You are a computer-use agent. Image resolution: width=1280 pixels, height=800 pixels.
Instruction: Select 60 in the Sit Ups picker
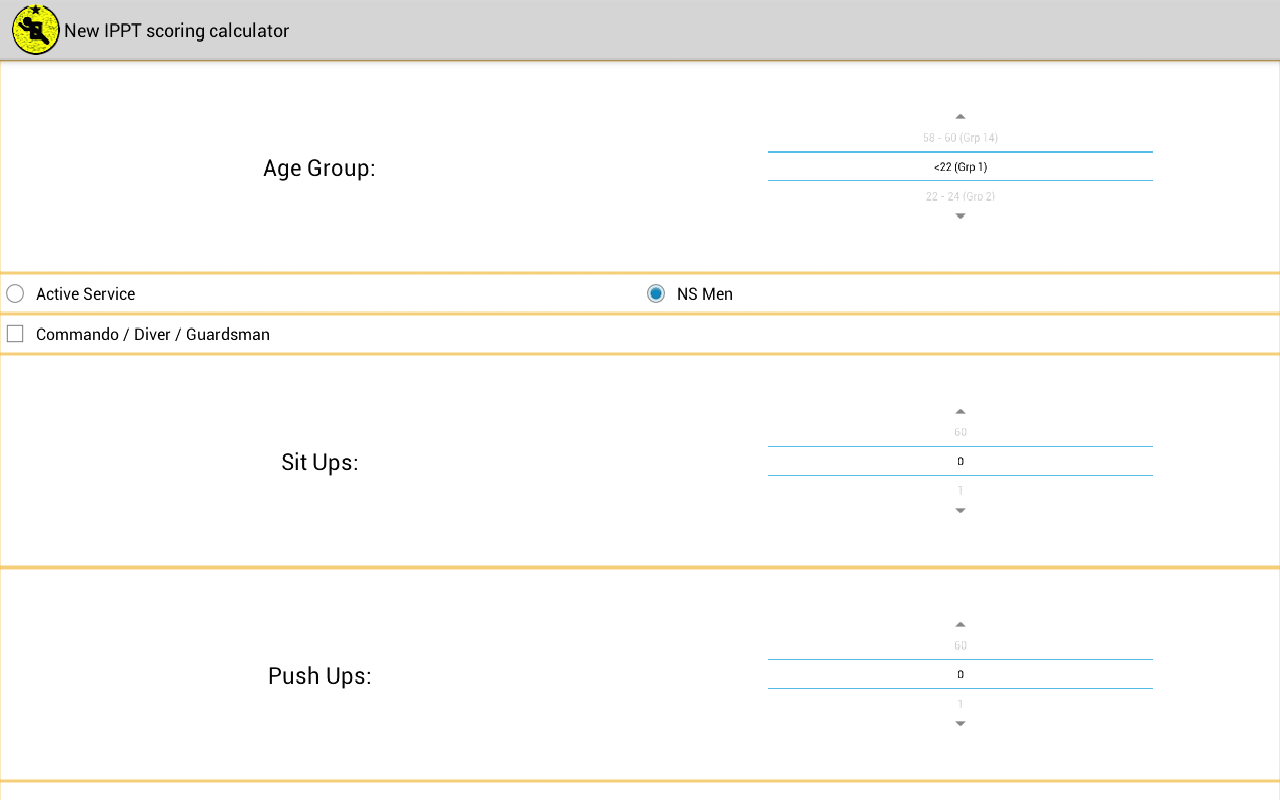pyautogui.click(x=960, y=432)
